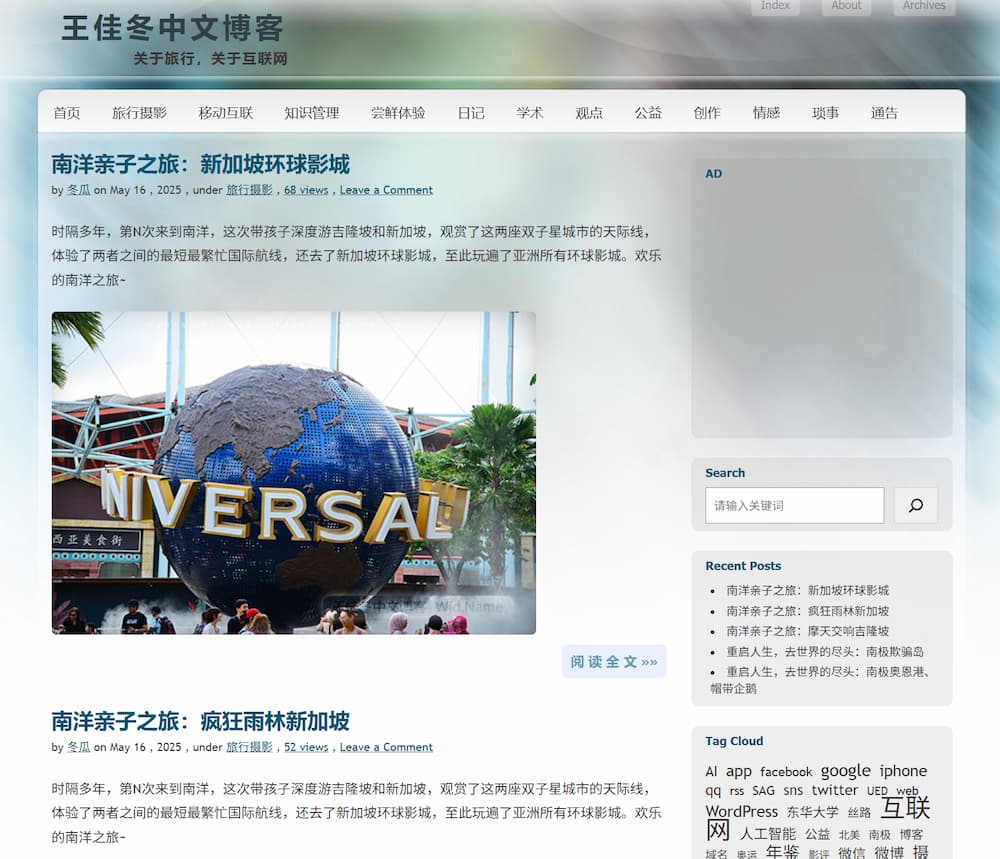The image size is (1000, 859).
Task: Open the 公益 navigation item
Action: [x=648, y=113]
